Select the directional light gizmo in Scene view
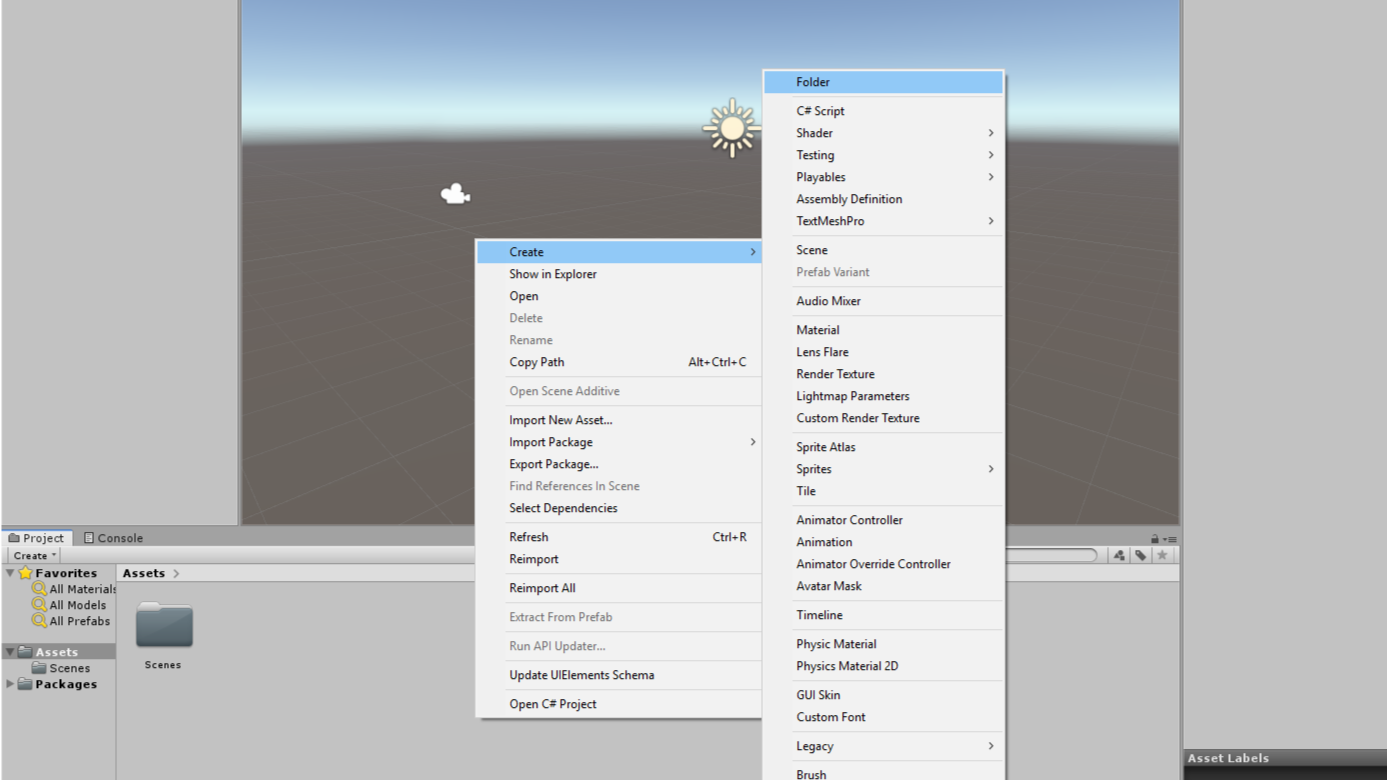 click(x=731, y=128)
